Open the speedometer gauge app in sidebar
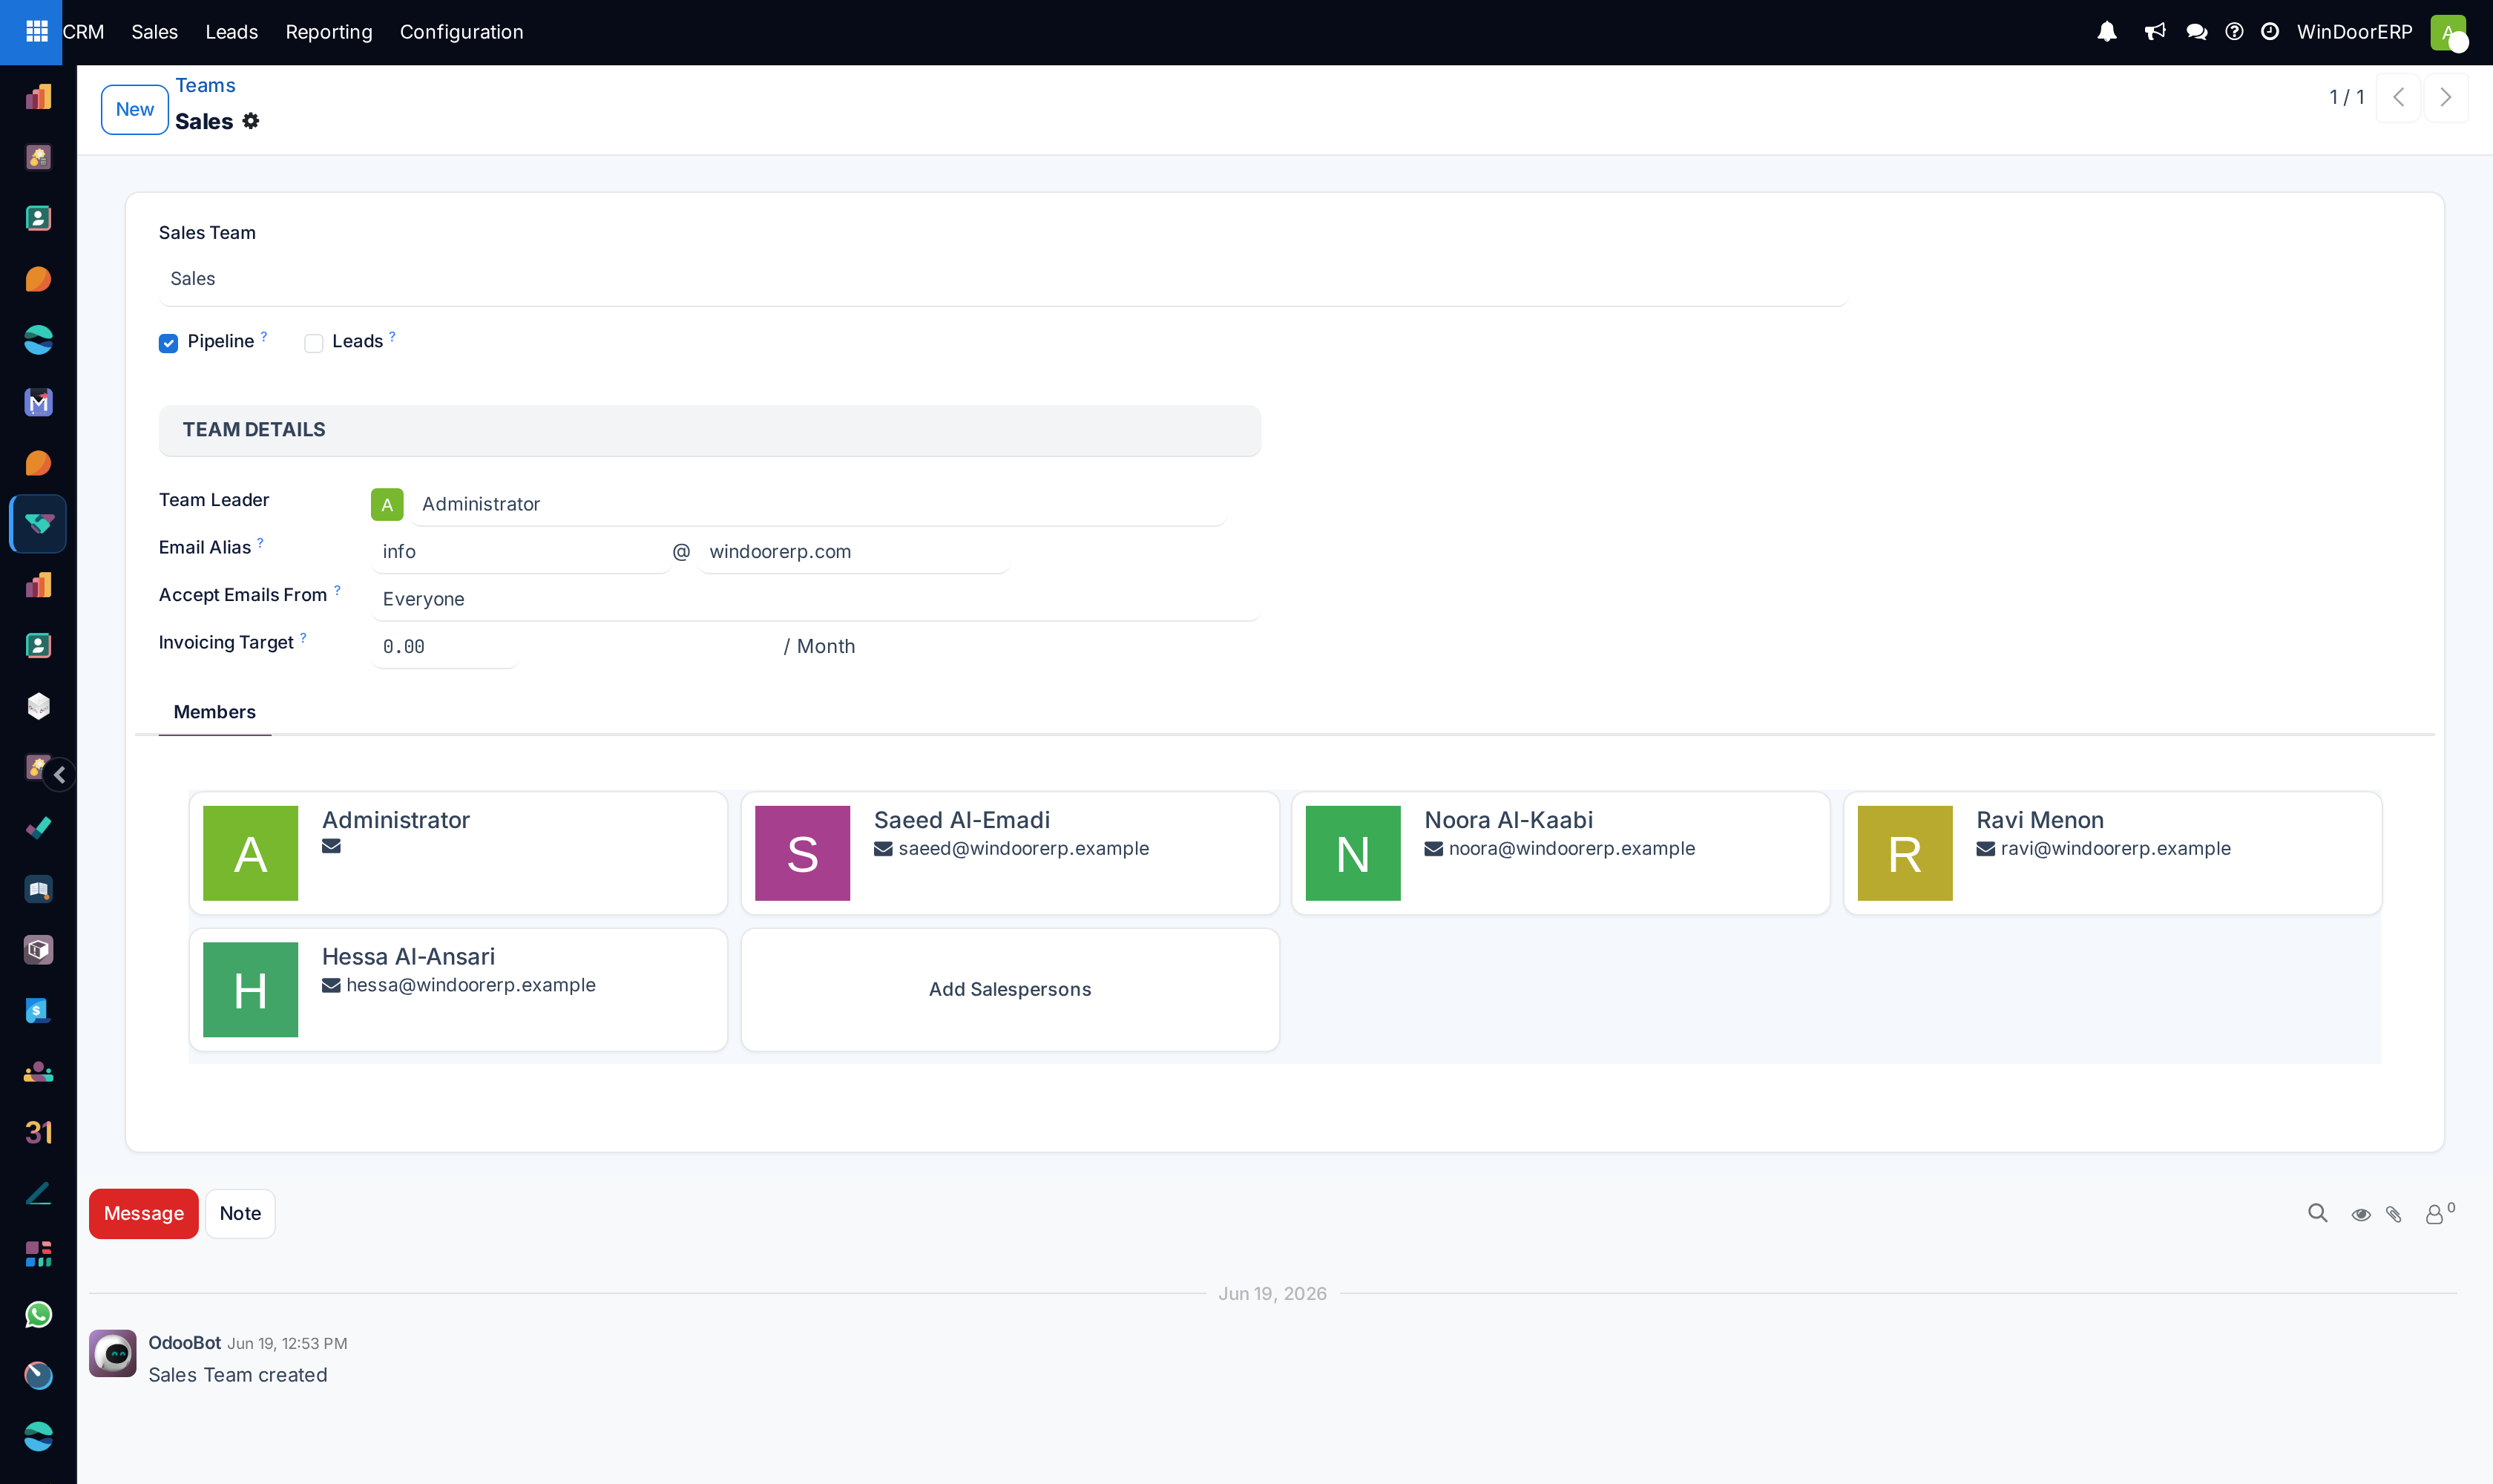 pos(38,1376)
